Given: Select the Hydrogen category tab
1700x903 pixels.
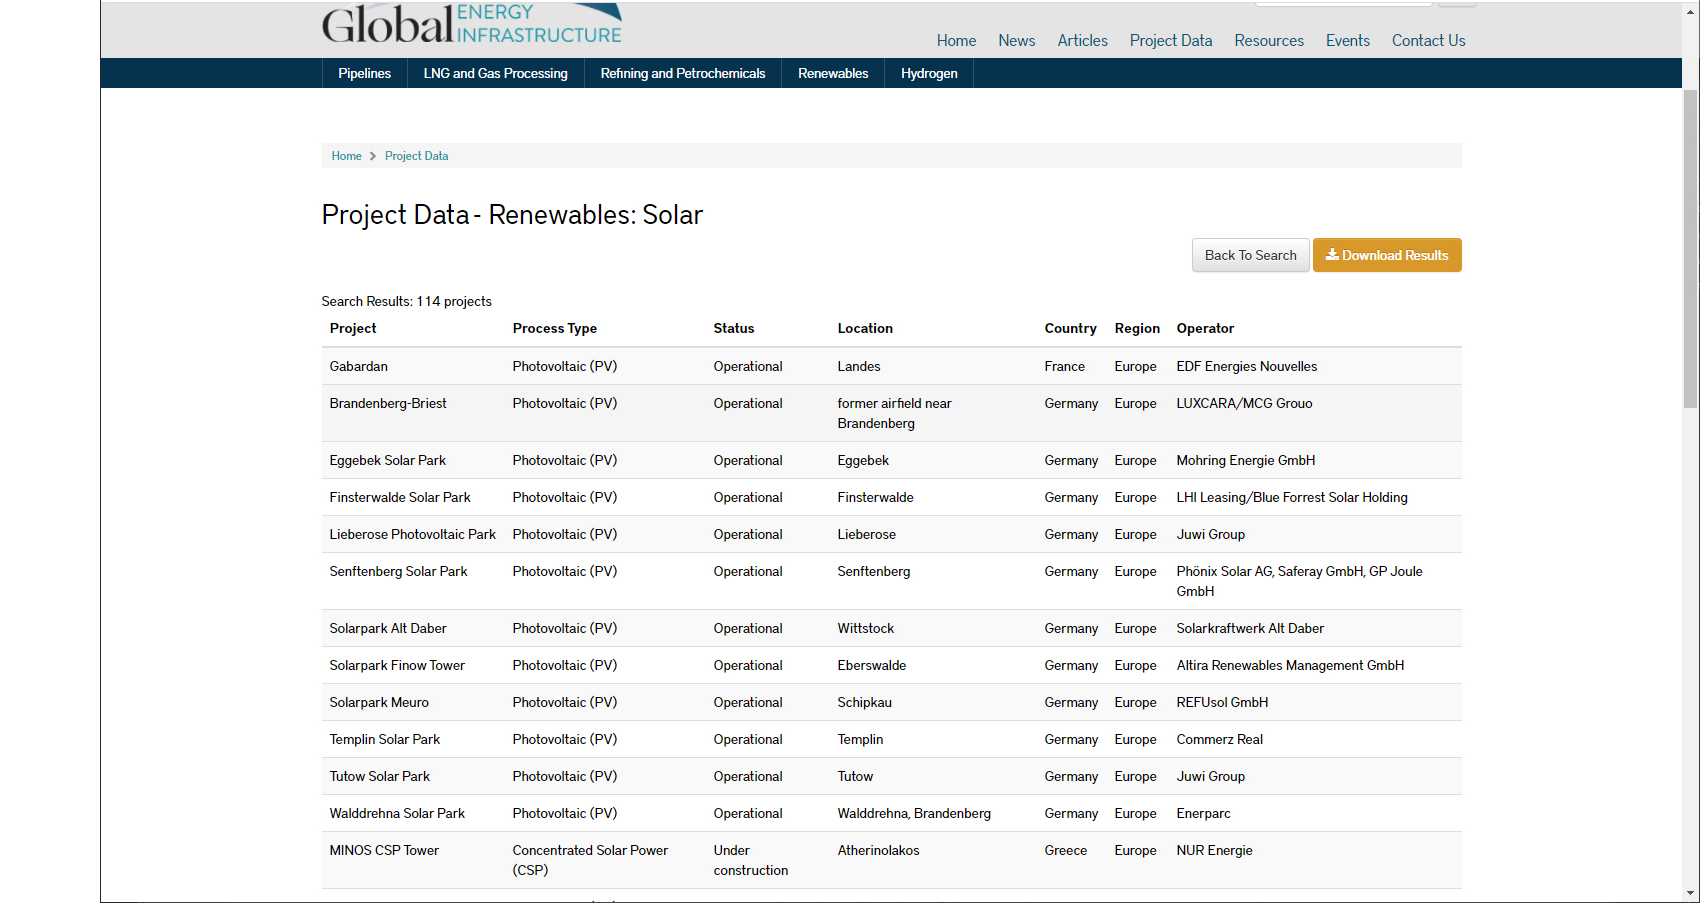Looking at the screenshot, I should pyautogui.click(x=929, y=73).
